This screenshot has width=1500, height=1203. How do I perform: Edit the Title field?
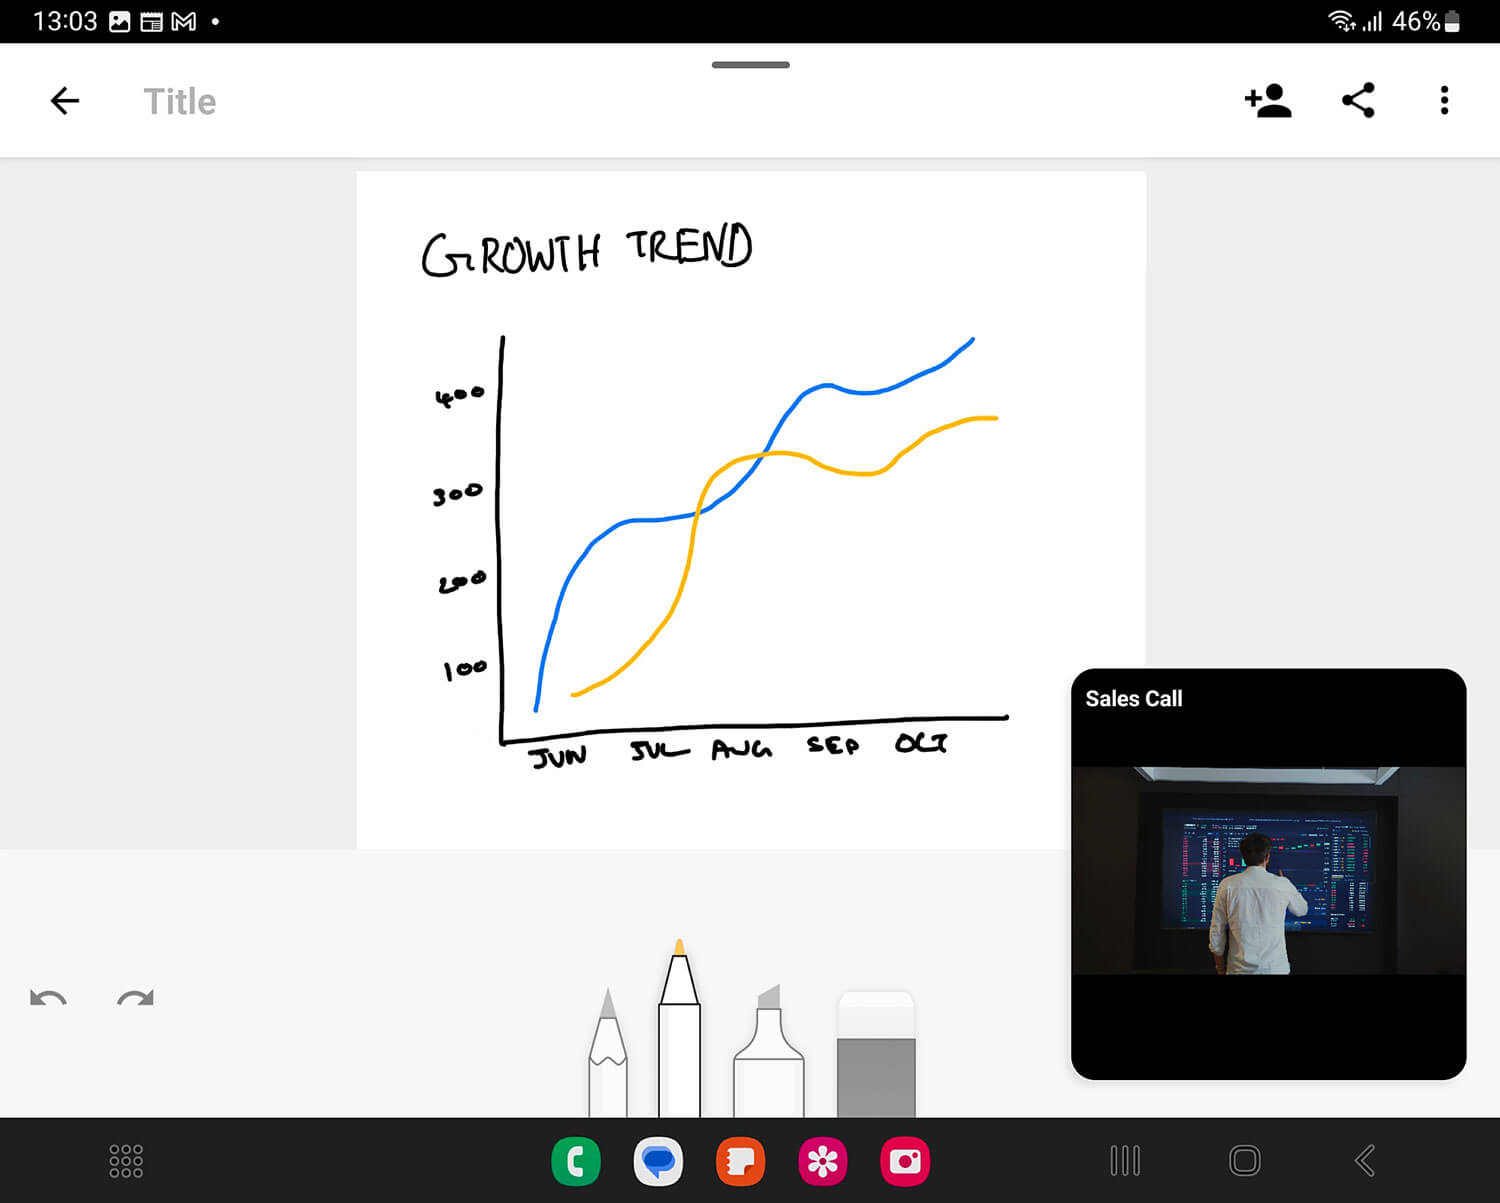point(180,101)
